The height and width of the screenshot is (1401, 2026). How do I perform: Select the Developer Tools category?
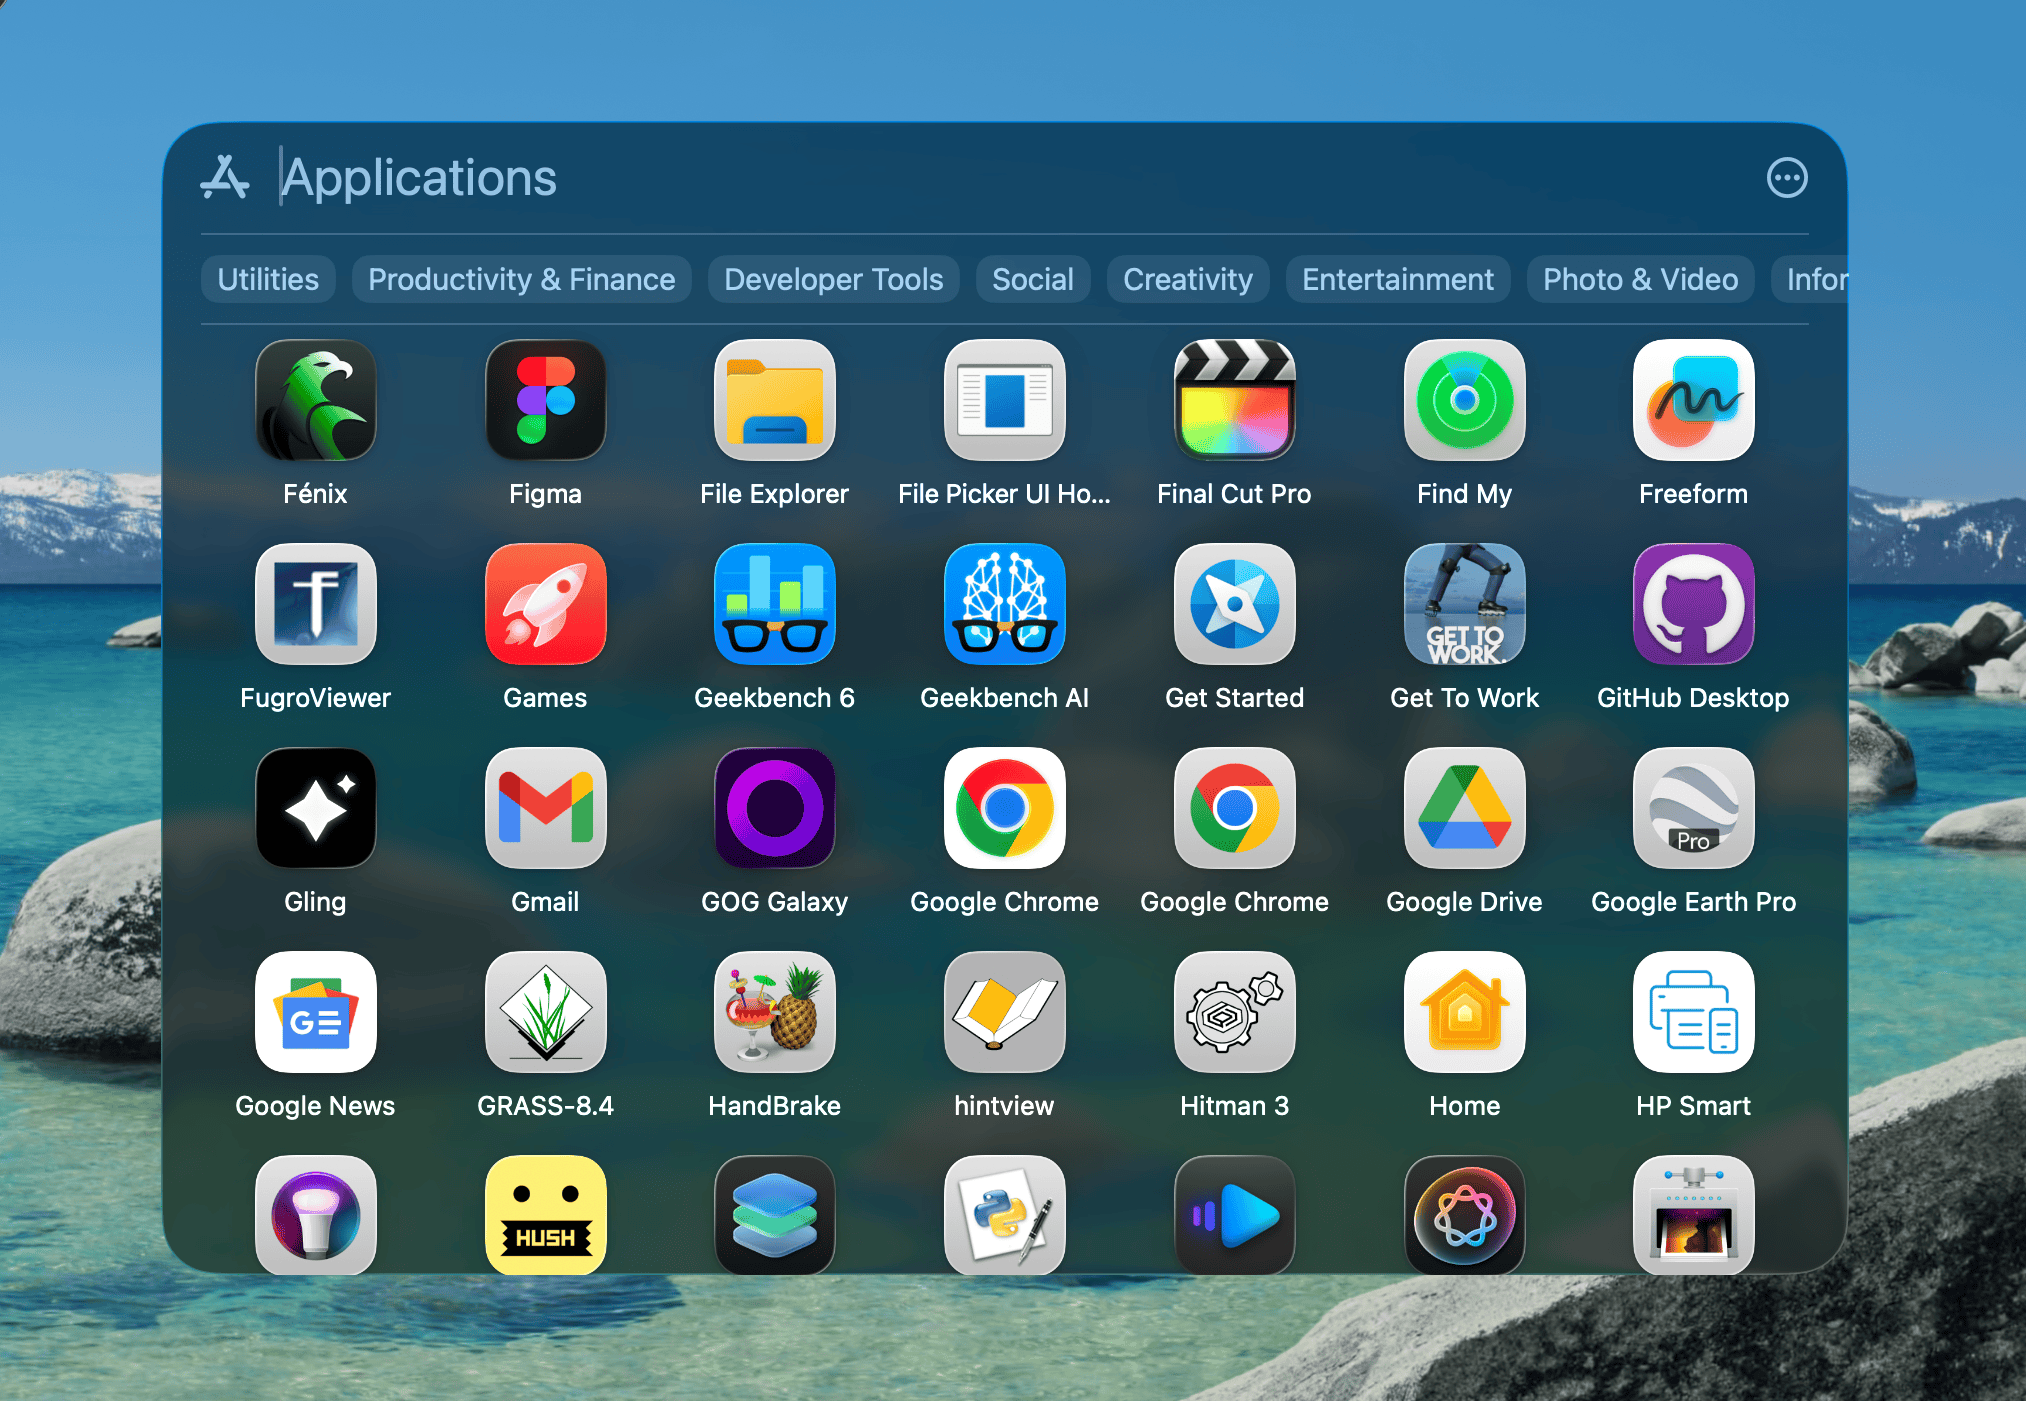pos(833,279)
